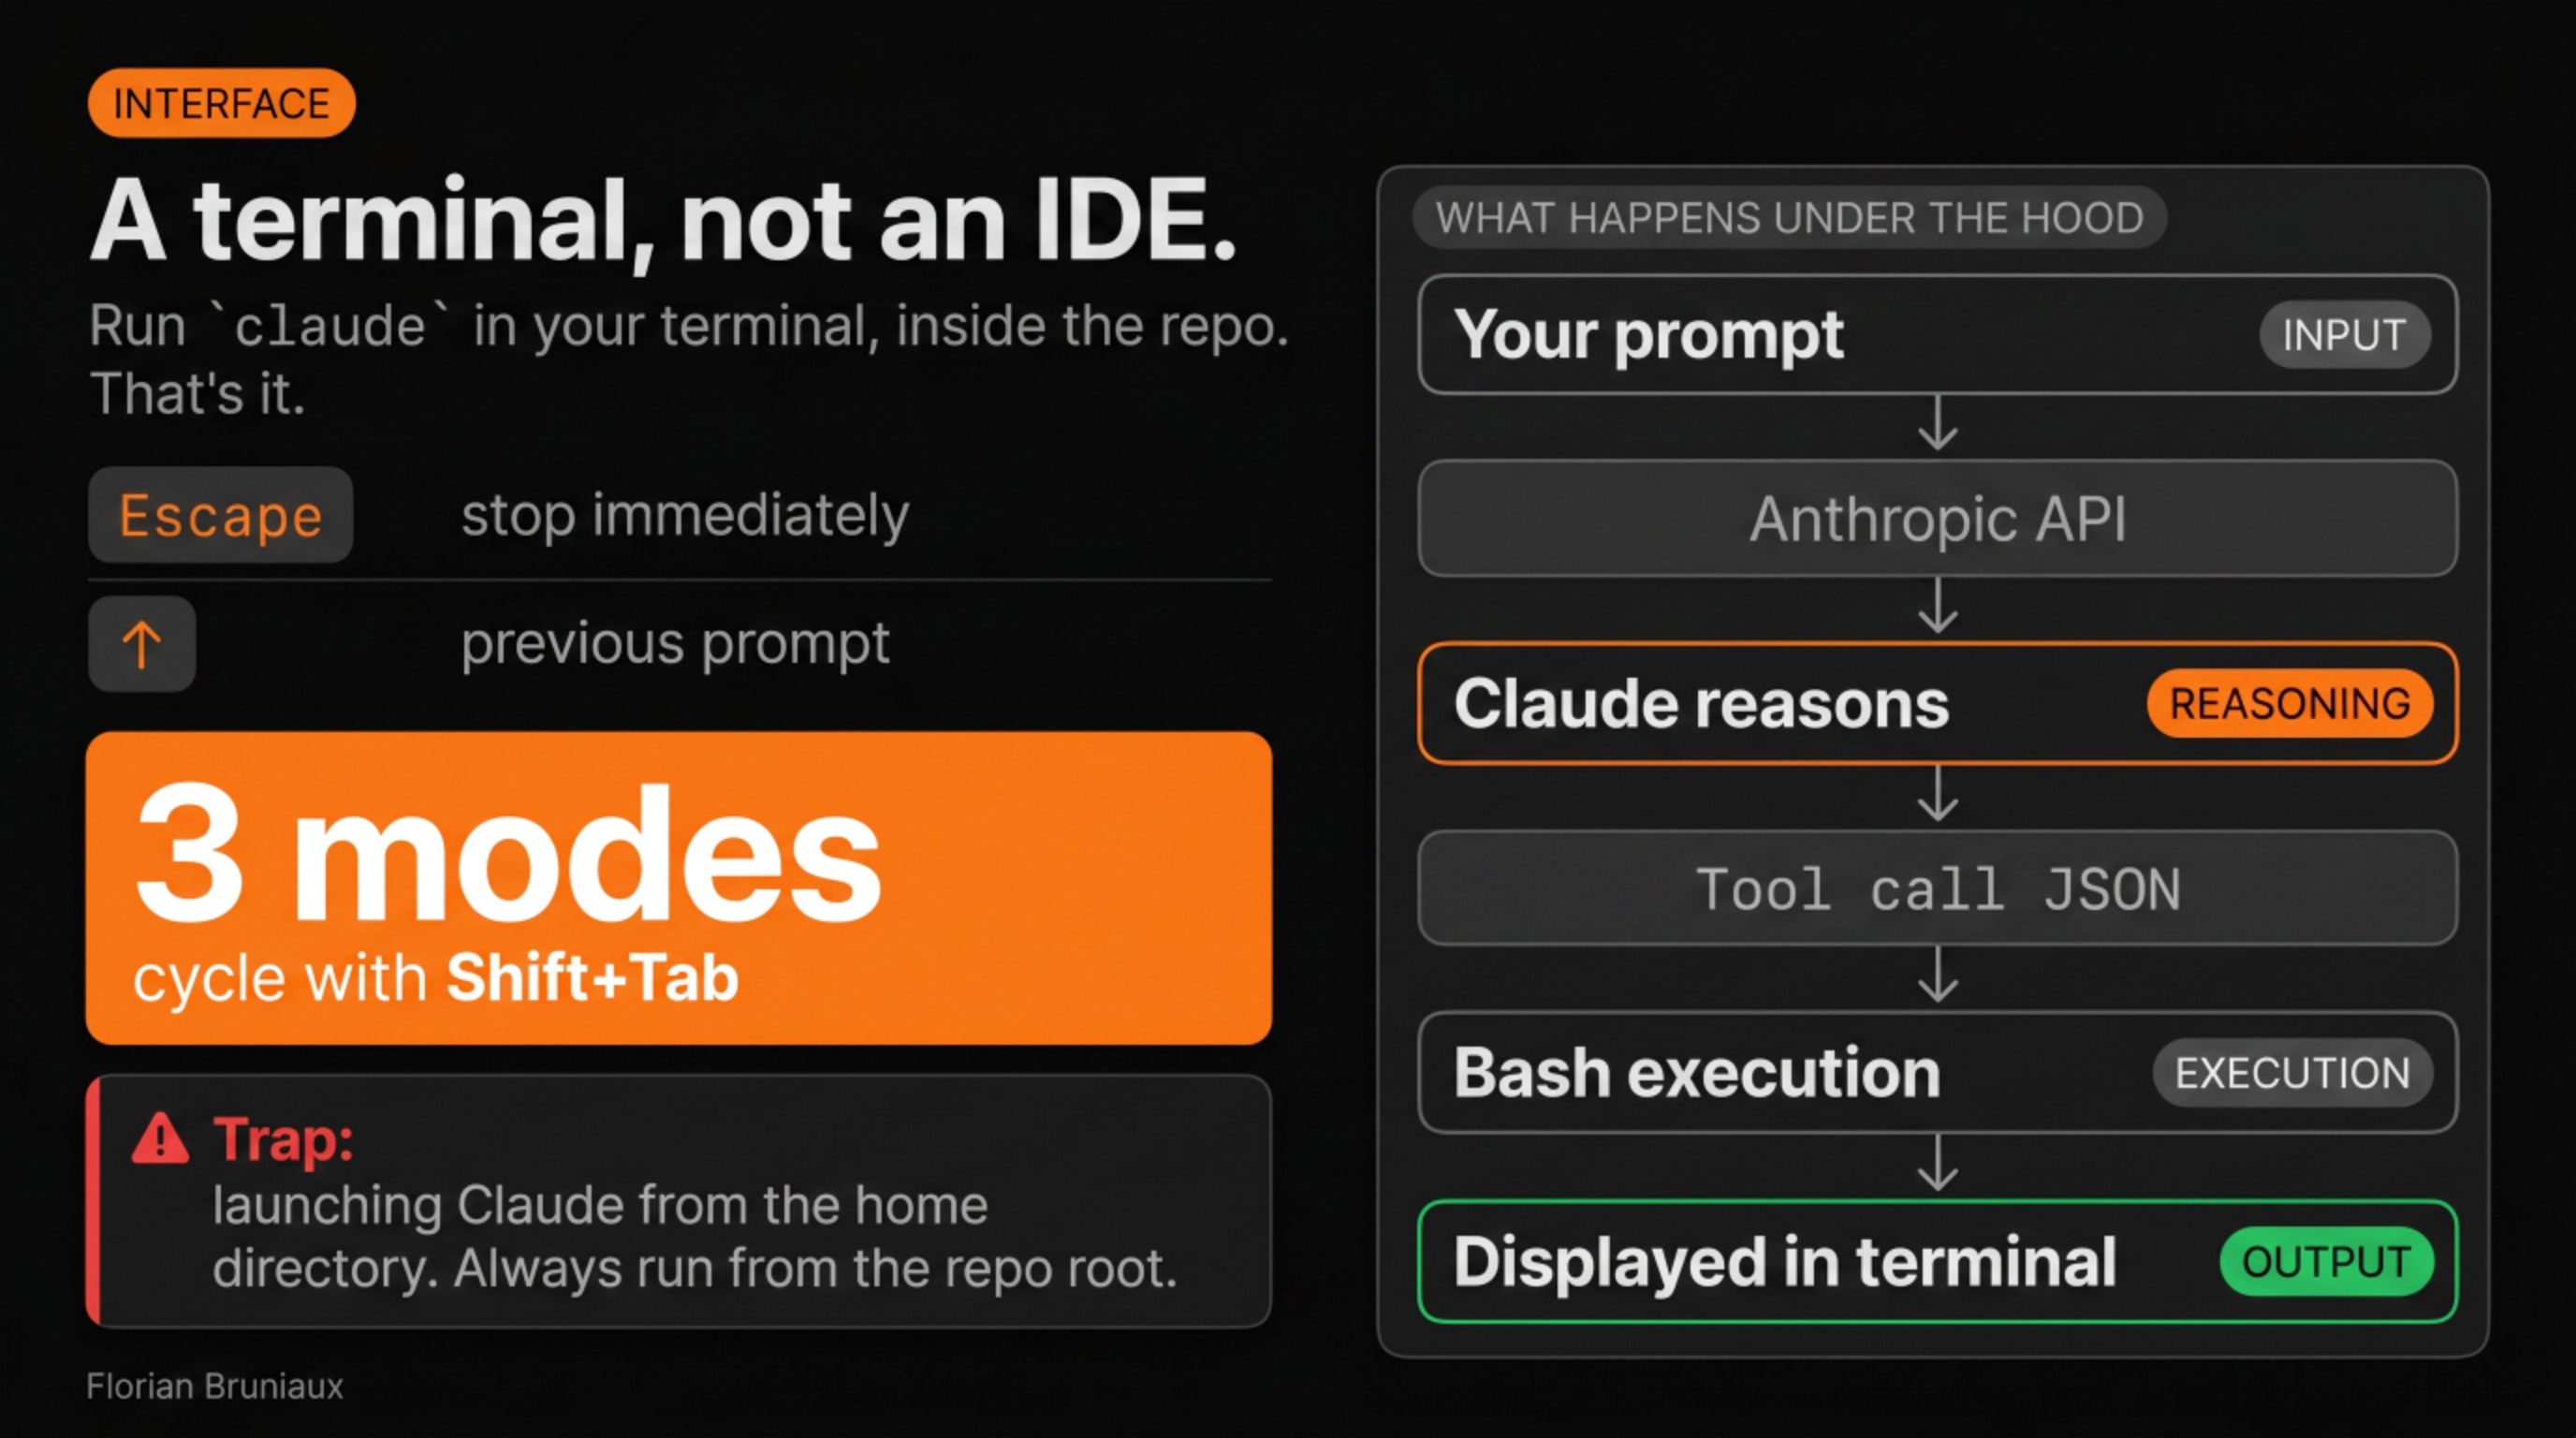Click the red Trap warning triangle icon
Viewport: 2576px width, 1438px height.
[x=160, y=1138]
